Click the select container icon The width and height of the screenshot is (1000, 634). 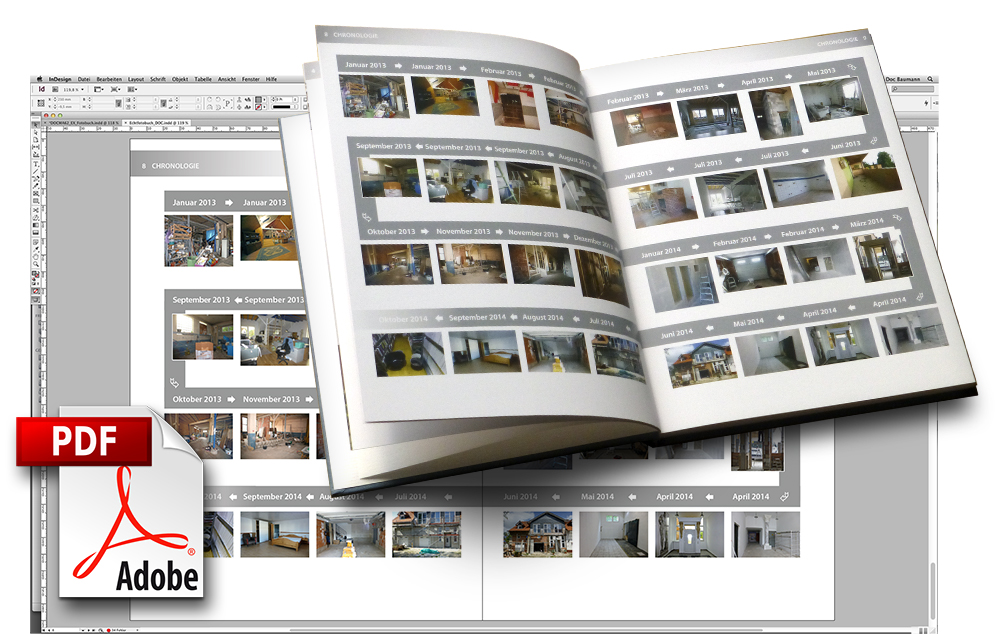(x=239, y=100)
